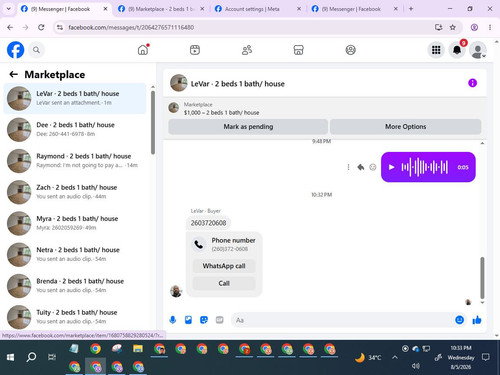
Task: Open the account profile avatar menu
Action: pyautogui.click(x=478, y=50)
